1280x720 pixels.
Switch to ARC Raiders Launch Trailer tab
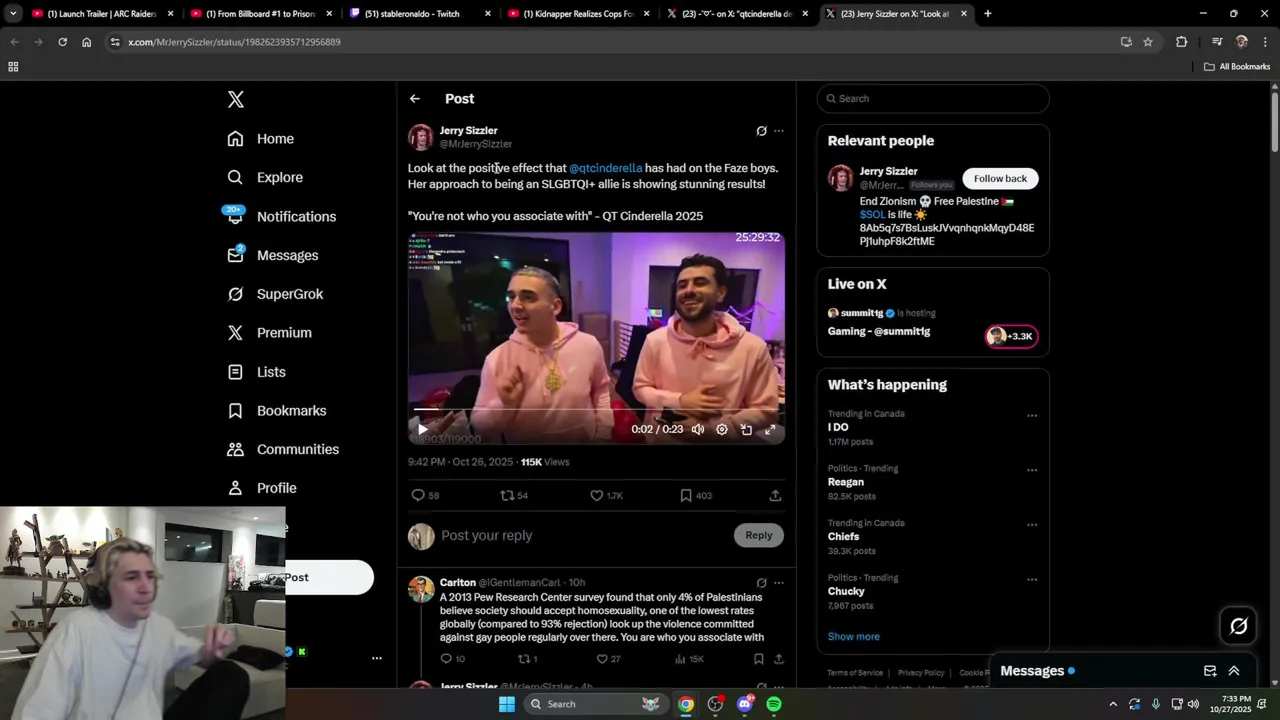(x=101, y=14)
